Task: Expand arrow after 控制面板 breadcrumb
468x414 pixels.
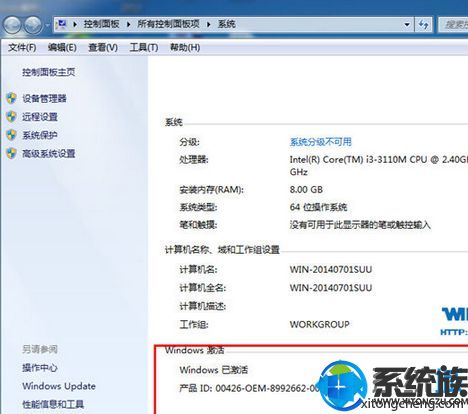Action: click(128, 24)
